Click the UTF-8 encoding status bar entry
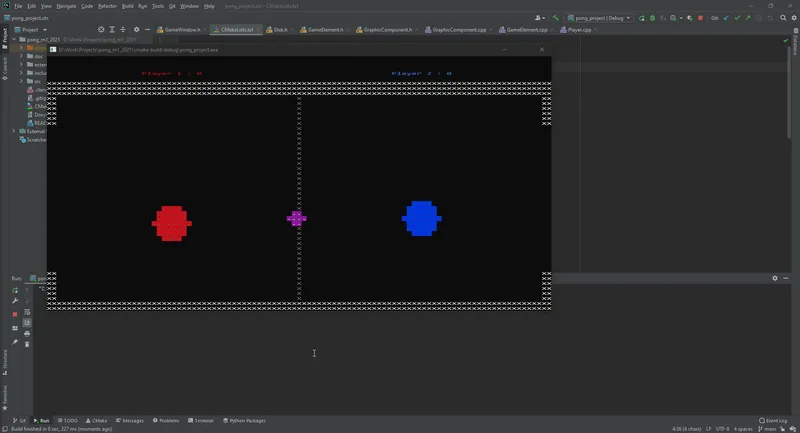This screenshot has height=433, width=800. click(722, 429)
